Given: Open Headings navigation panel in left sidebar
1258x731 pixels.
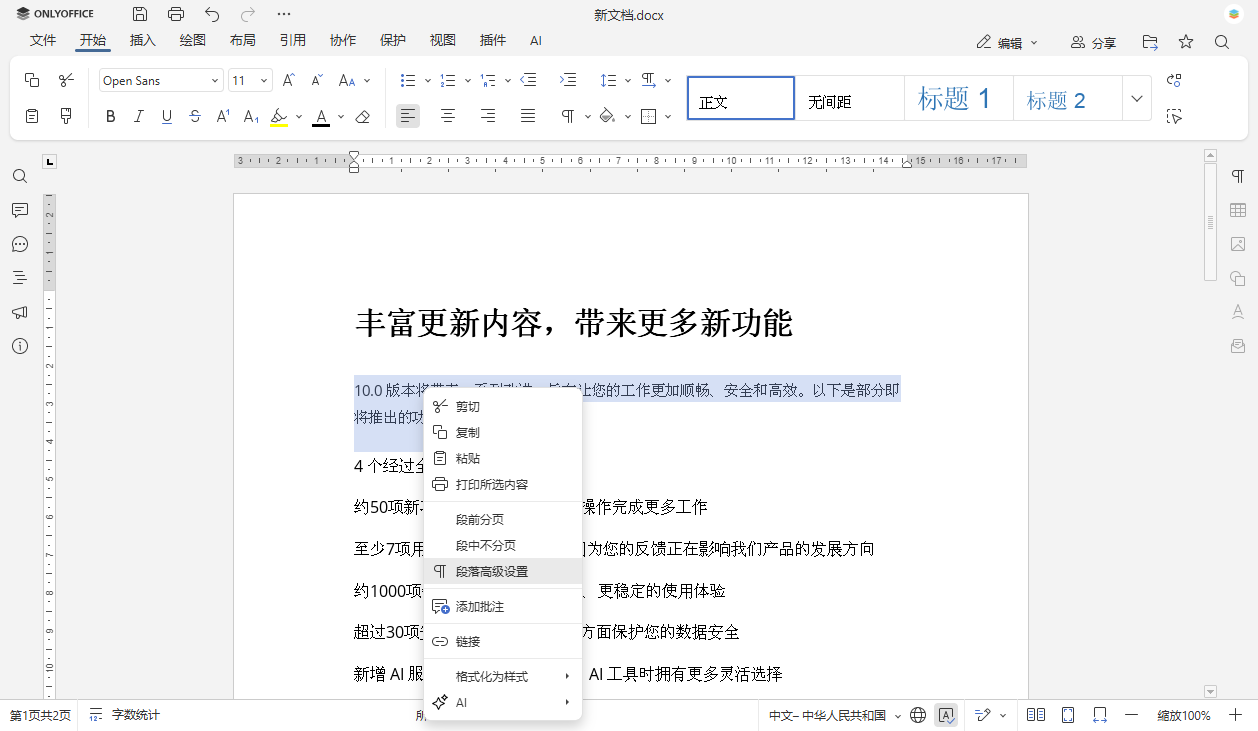Looking at the screenshot, I should coord(20,278).
